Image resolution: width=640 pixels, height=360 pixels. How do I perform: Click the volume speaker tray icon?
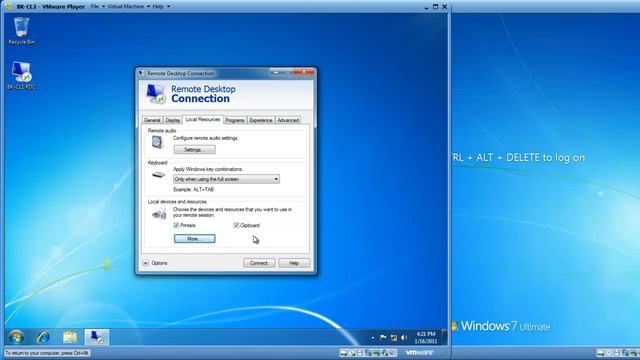click(404, 338)
